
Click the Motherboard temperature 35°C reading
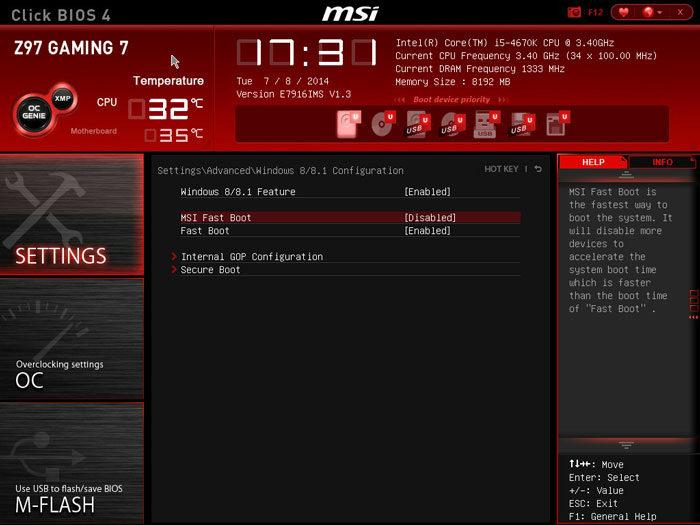tap(174, 135)
